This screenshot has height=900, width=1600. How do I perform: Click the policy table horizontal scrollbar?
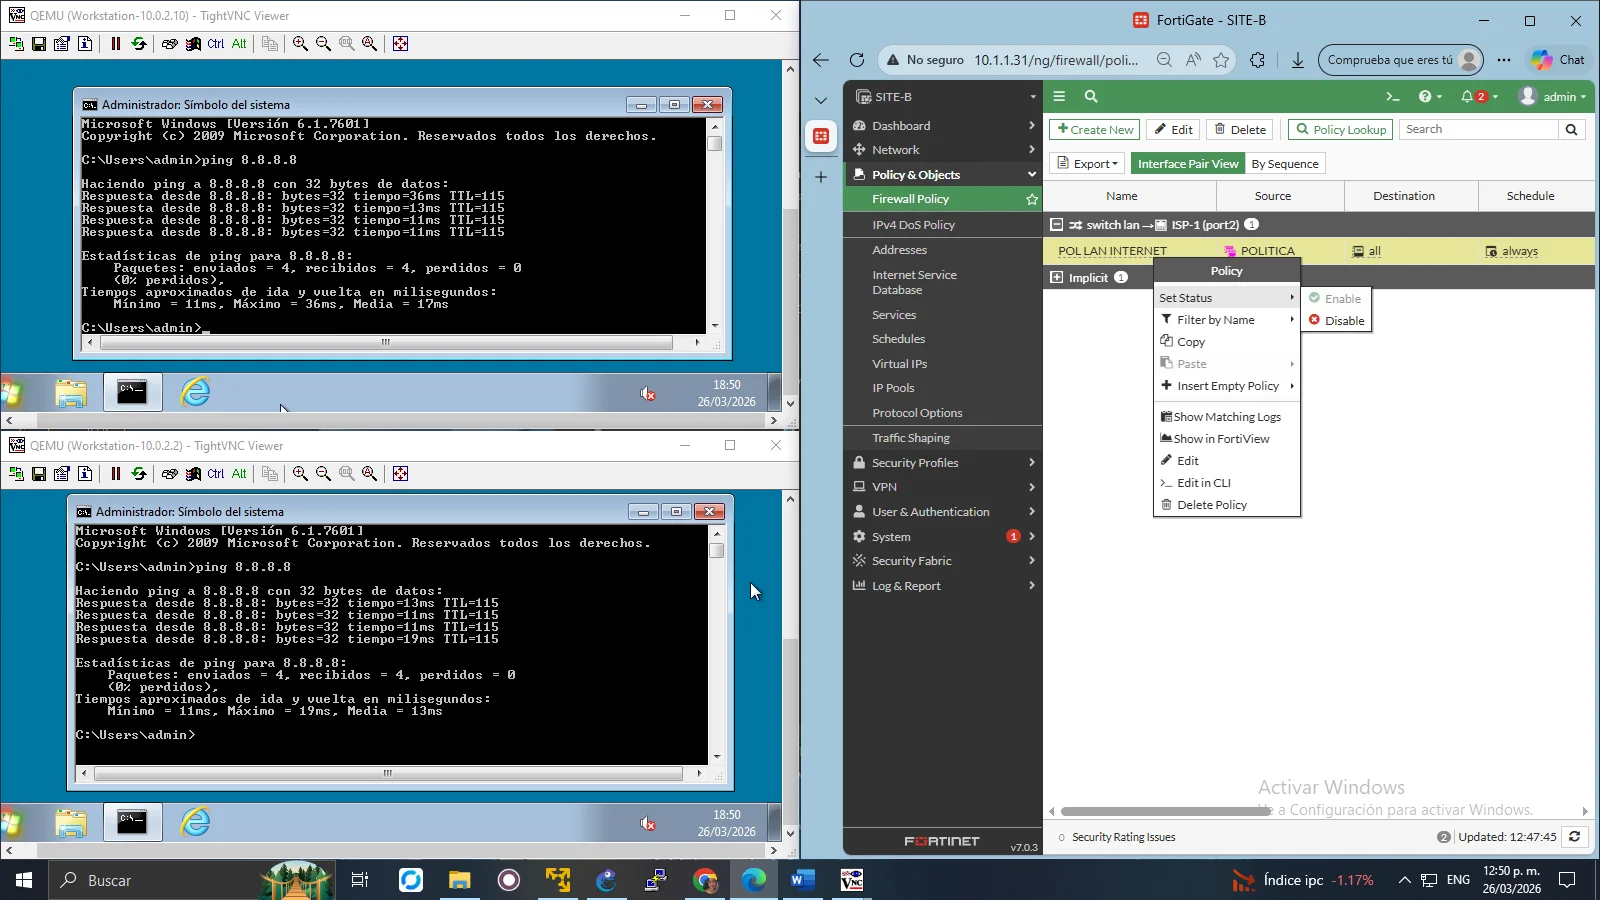1165,811
